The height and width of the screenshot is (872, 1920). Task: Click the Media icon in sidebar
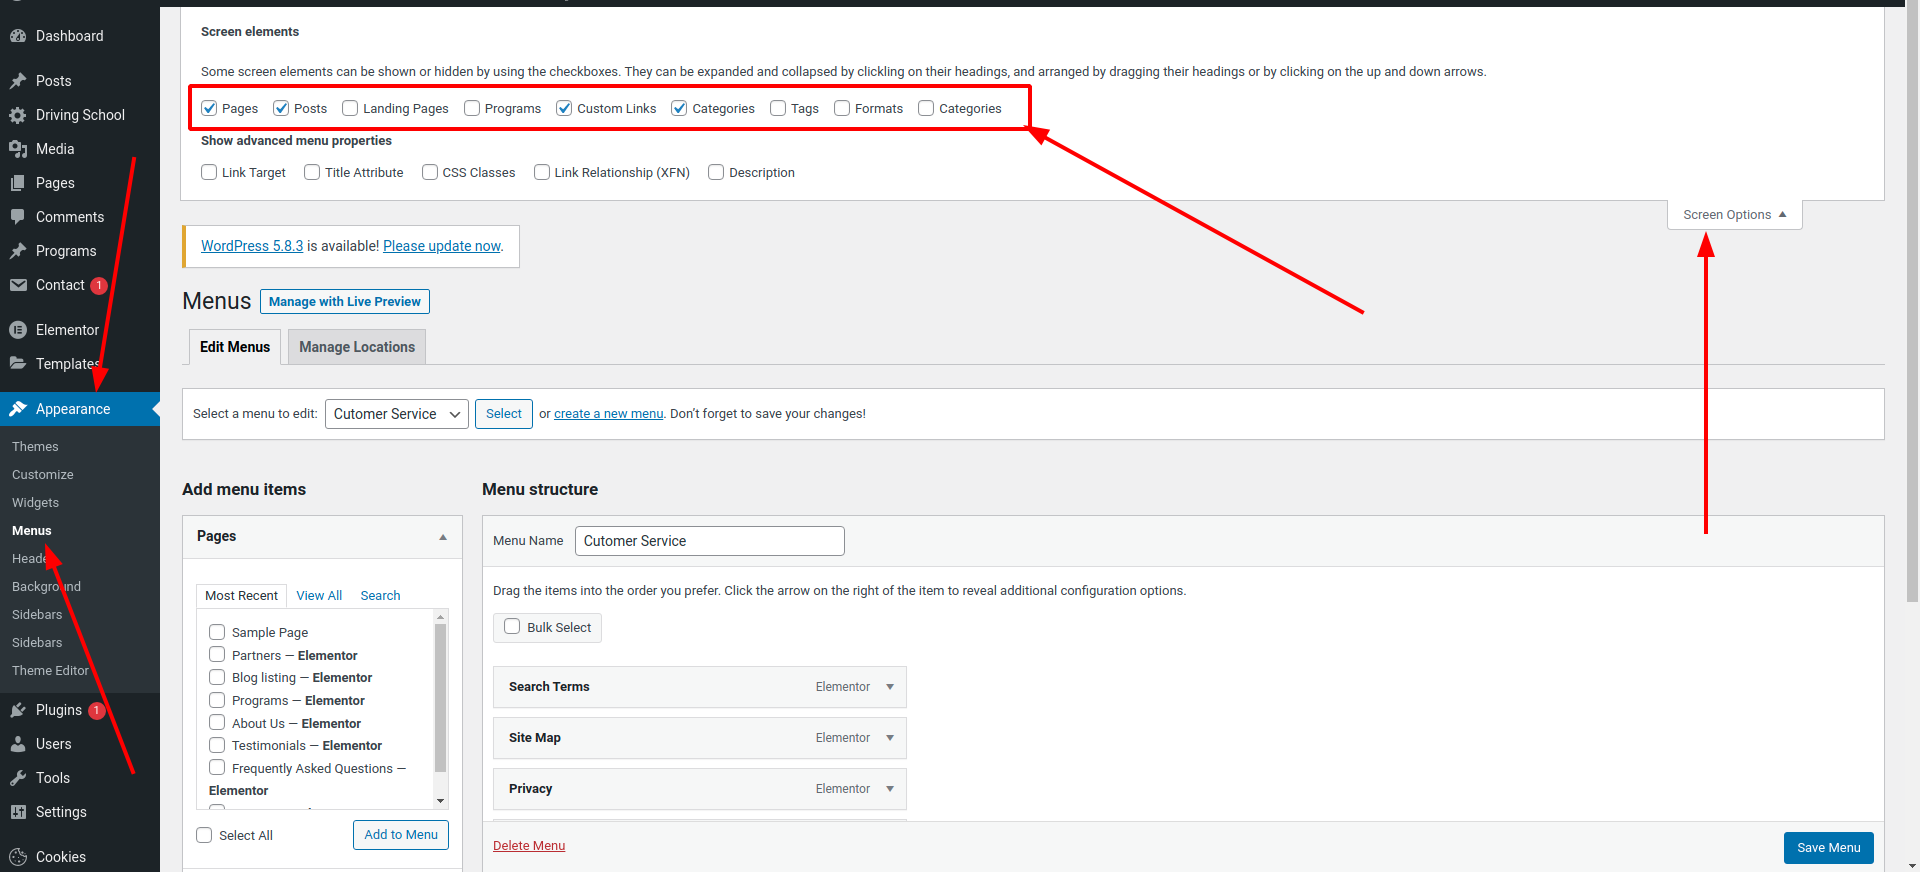coord(18,149)
